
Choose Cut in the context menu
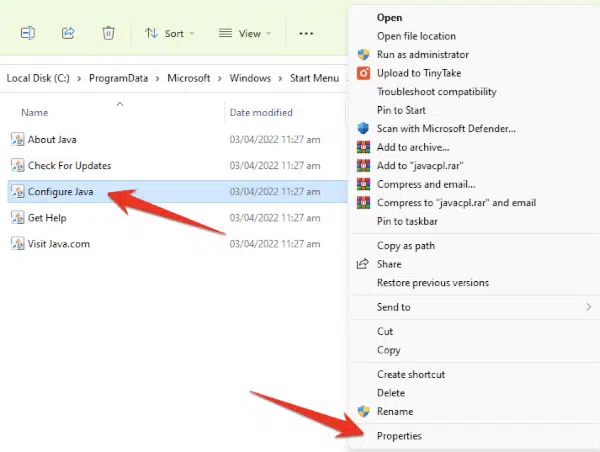[385, 331]
